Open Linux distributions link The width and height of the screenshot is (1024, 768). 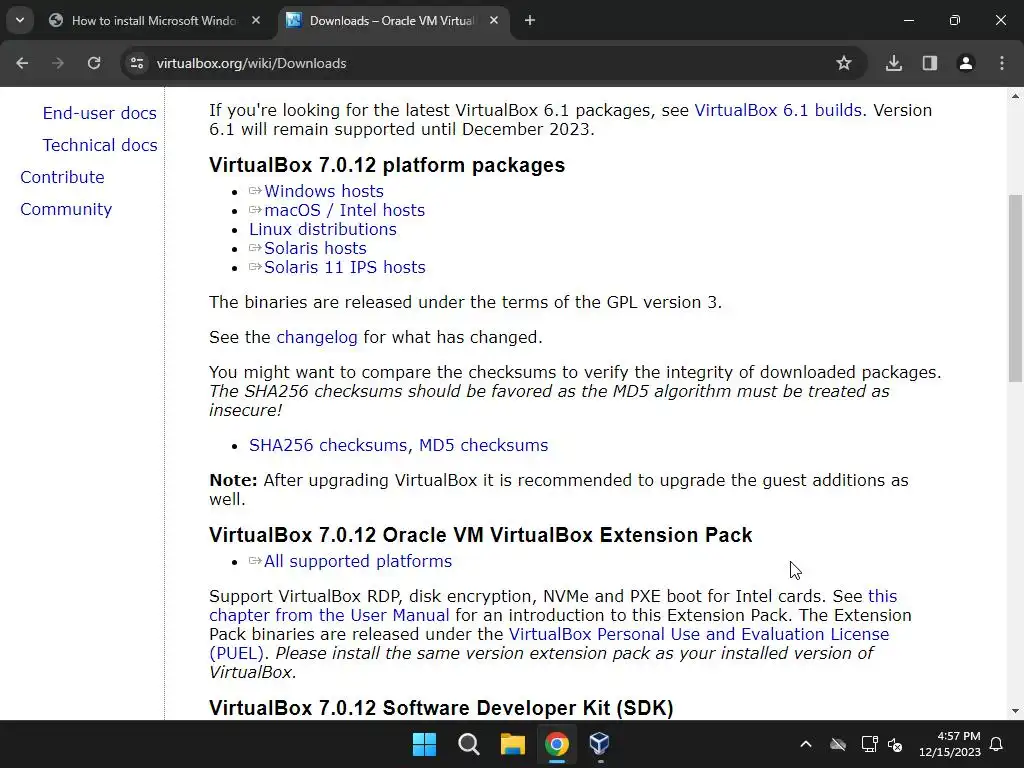pyautogui.click(x=323, y=229)
